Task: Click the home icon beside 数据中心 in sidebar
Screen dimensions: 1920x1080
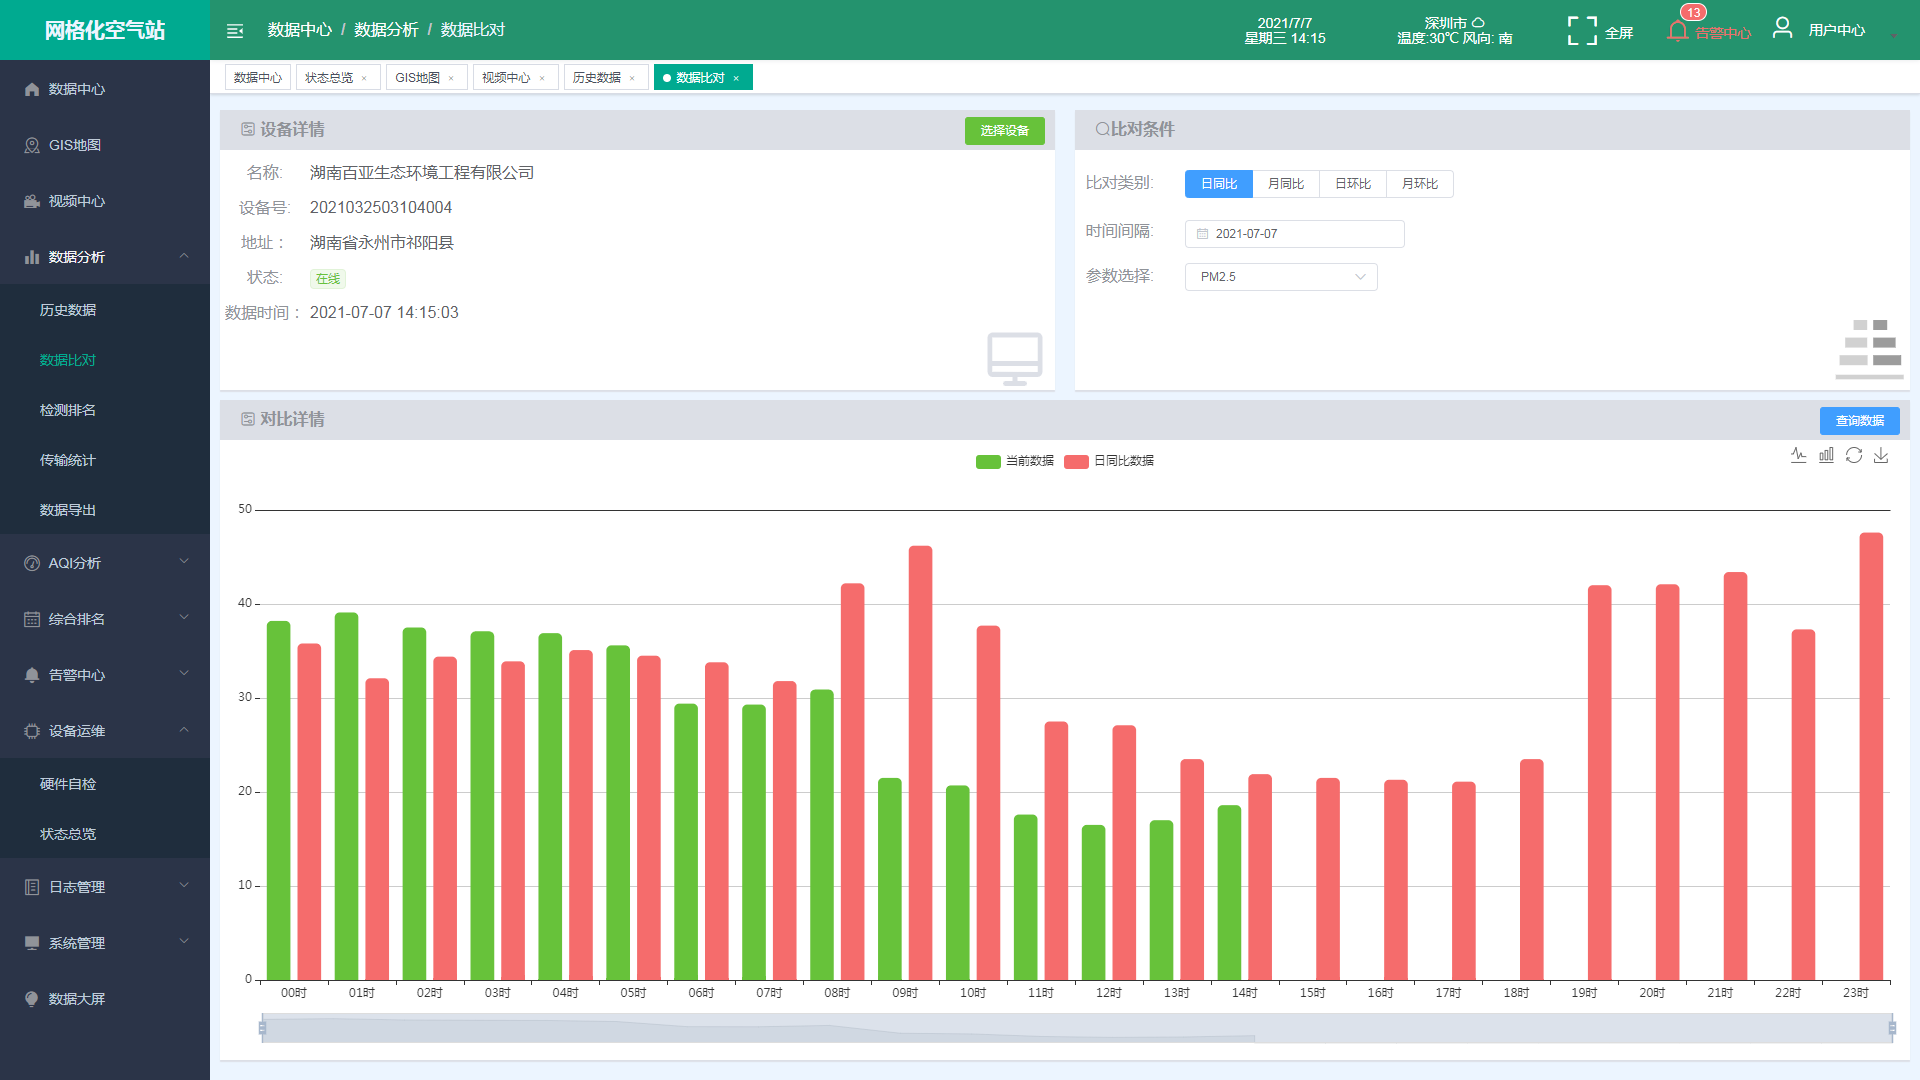Action: pos(32,89)
